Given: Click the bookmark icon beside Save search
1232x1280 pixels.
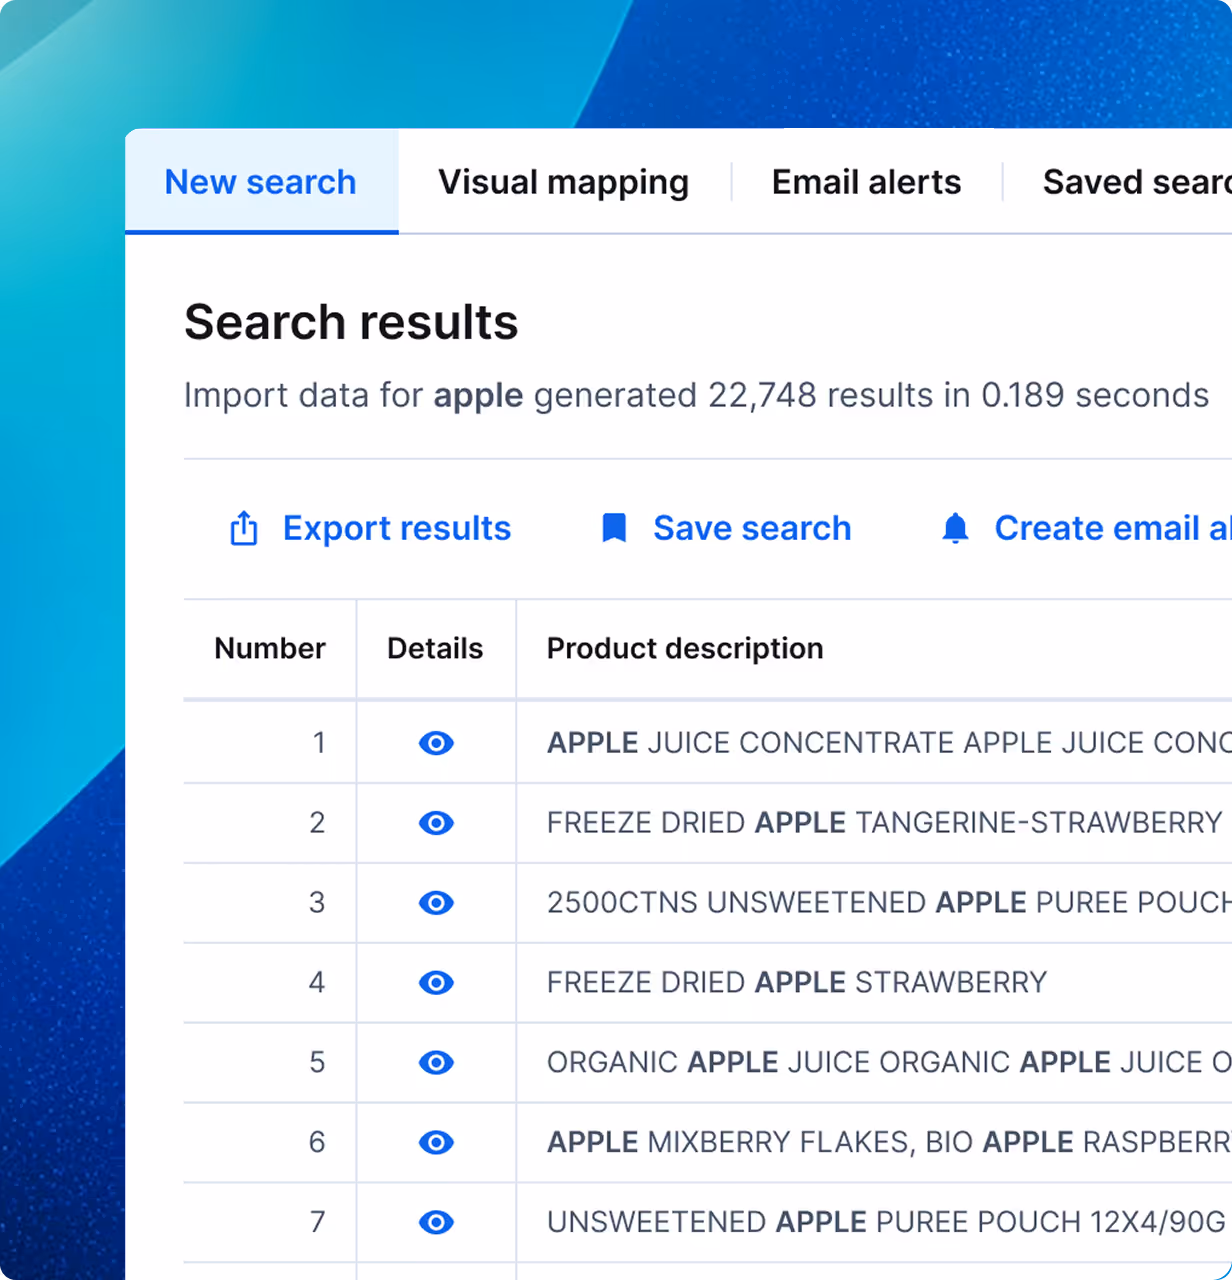Looking at the screenshot, I should [614, 528].
